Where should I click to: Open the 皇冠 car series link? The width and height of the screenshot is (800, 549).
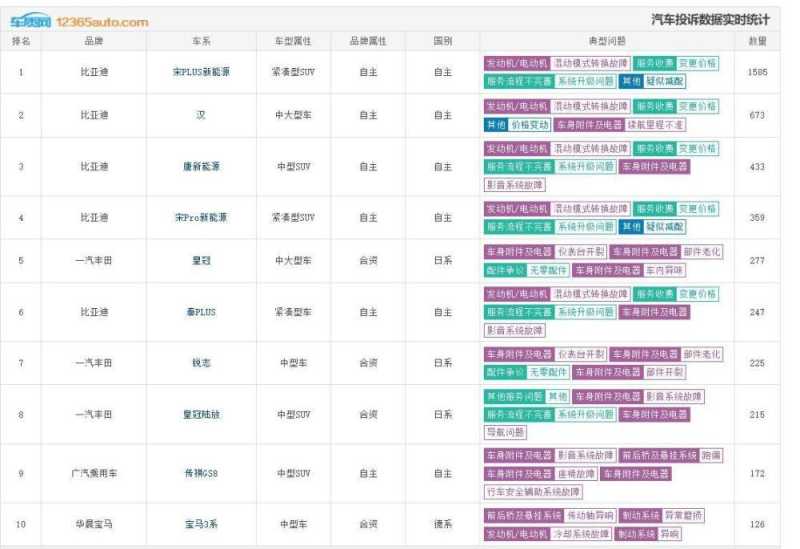(x=201, y=261)
